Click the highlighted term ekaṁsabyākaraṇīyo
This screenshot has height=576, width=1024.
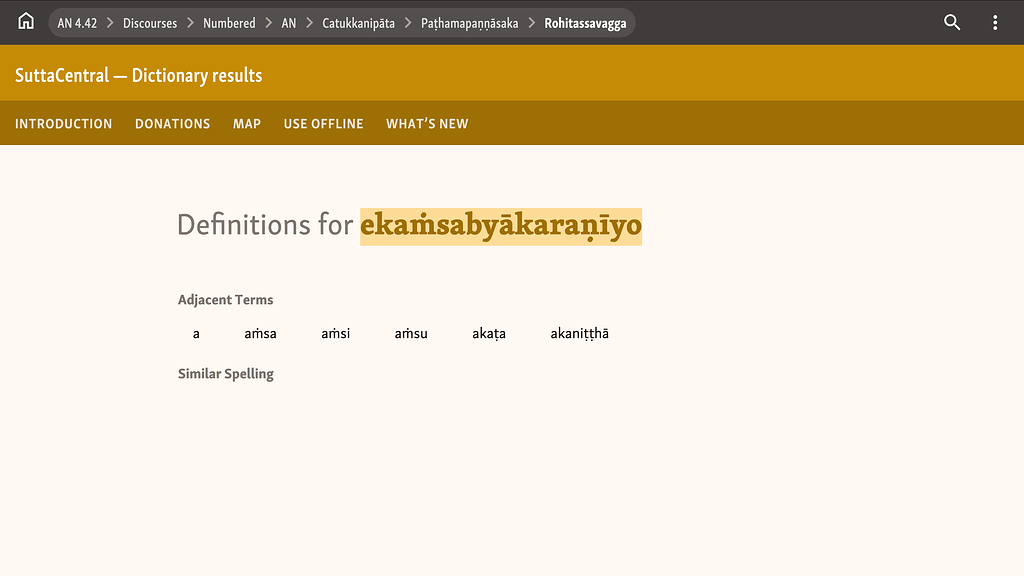point(499,227)
